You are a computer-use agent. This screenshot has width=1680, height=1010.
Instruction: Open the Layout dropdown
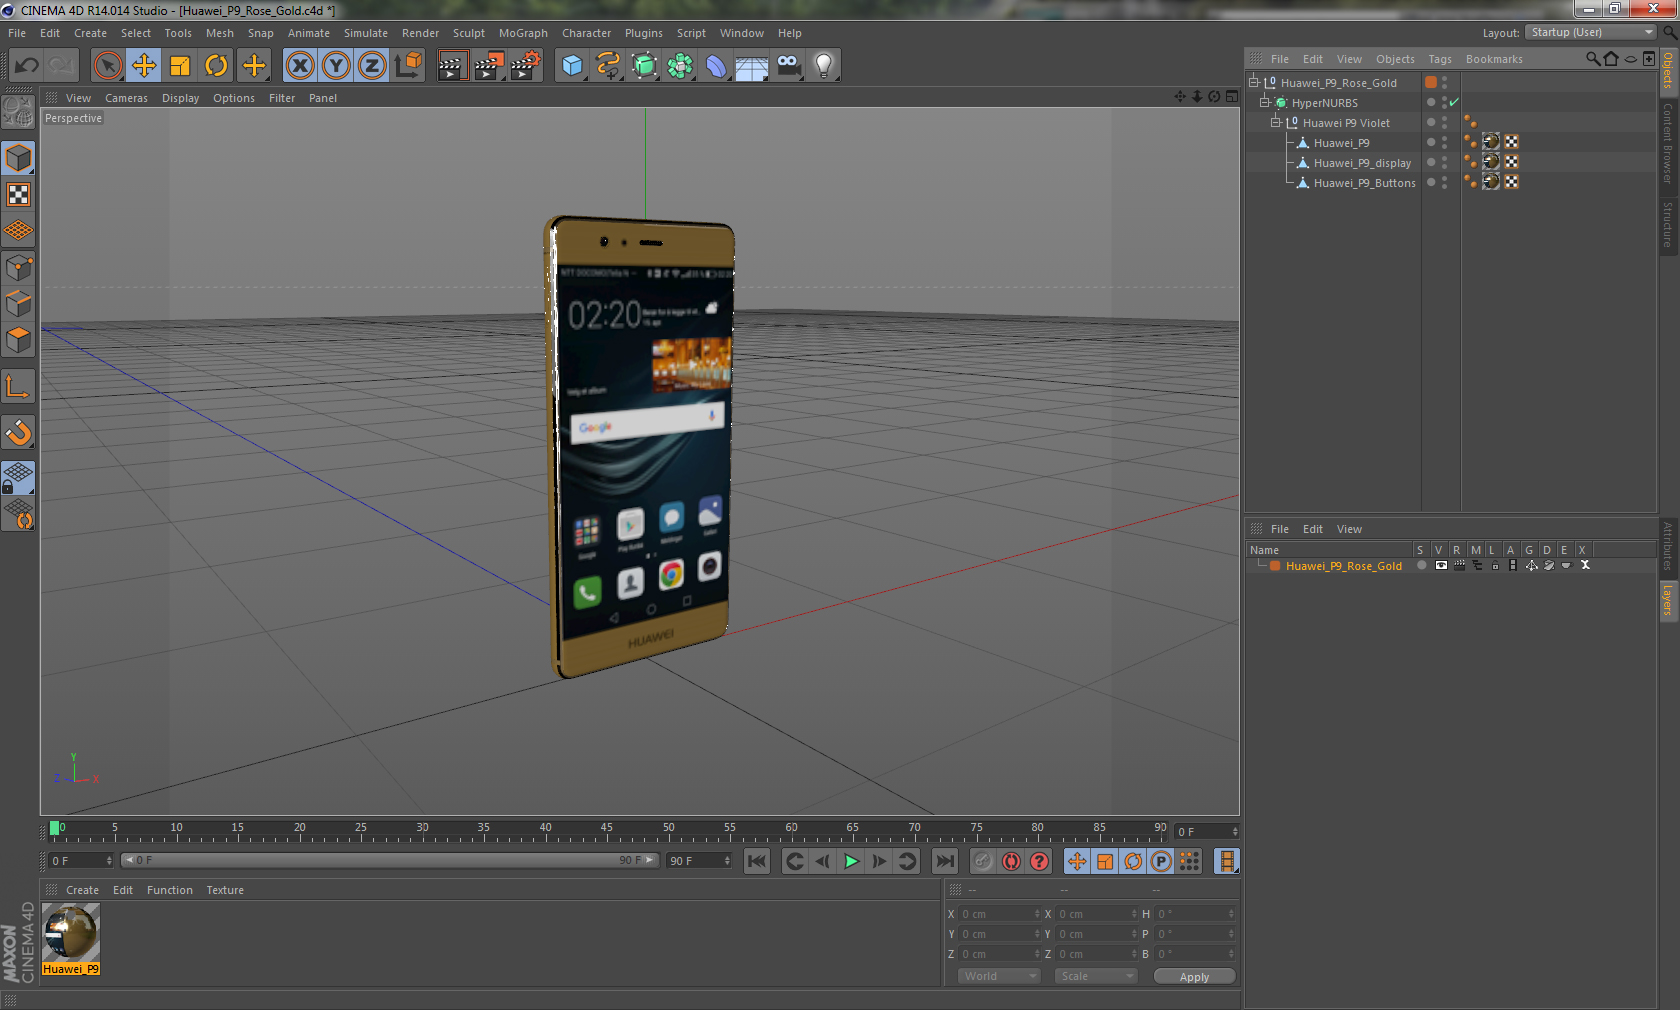(1591, 32)
